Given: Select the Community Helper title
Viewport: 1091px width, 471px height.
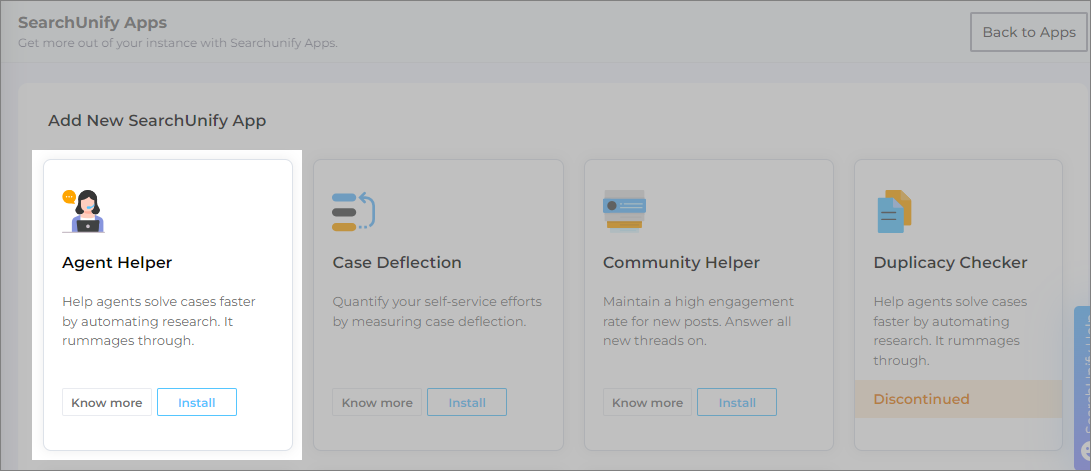Looking at the screenshot, I should 681,263.
